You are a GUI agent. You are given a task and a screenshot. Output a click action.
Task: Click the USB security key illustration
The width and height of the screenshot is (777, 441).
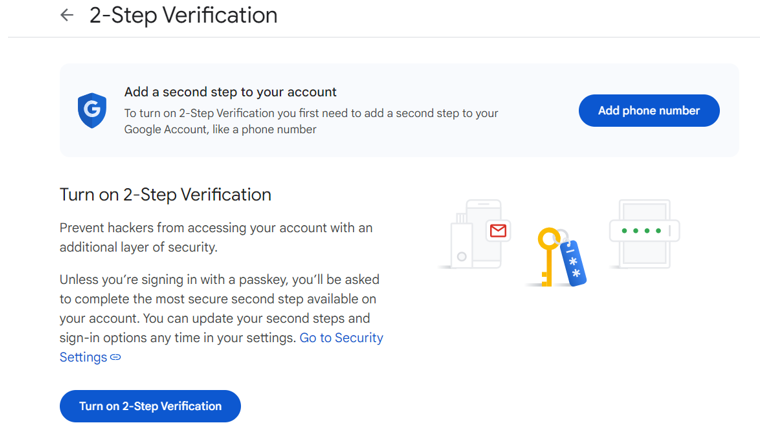pyautogui.click(x=461, y=241)
